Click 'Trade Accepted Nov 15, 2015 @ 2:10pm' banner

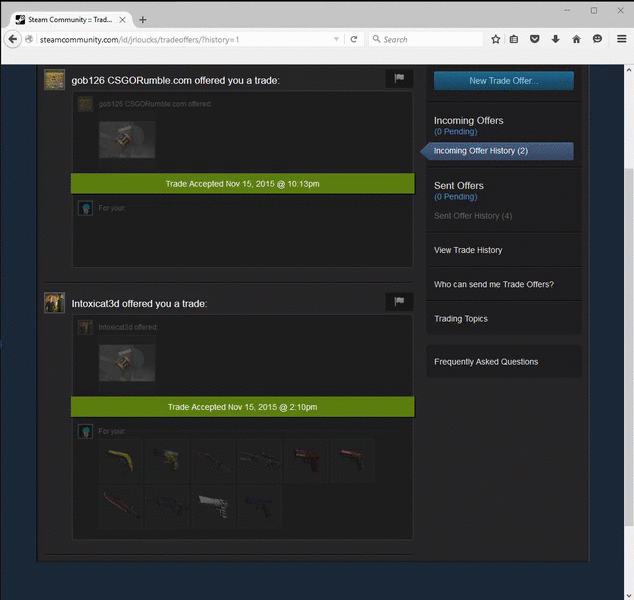[x=243, y=407]
